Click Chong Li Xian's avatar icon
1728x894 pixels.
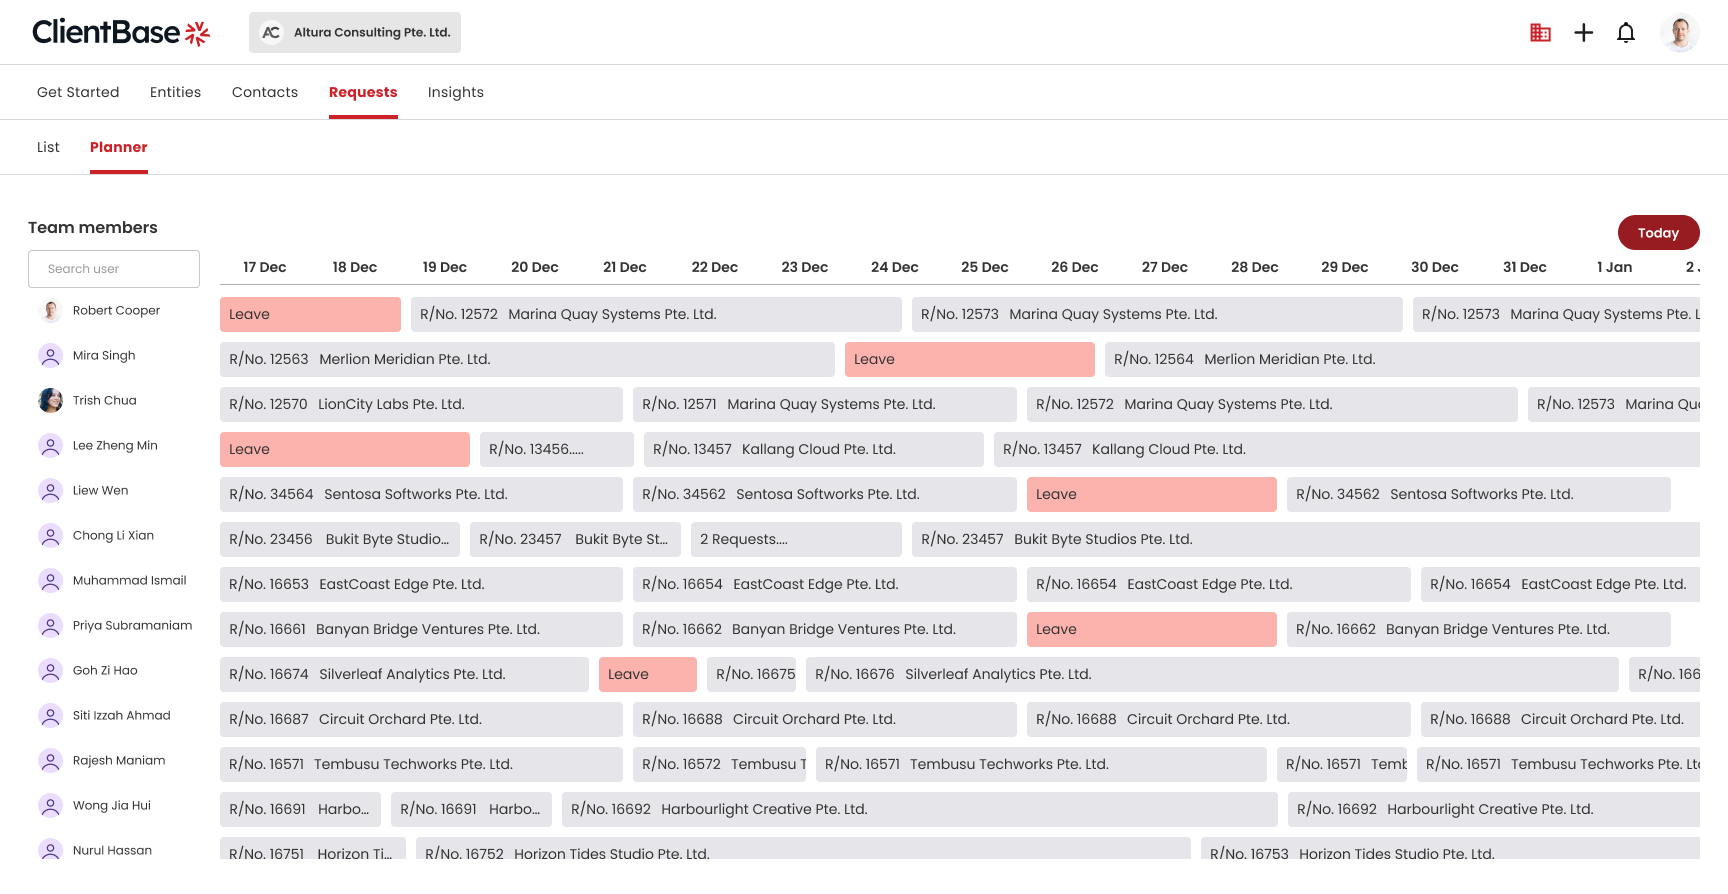pos(50,536)
